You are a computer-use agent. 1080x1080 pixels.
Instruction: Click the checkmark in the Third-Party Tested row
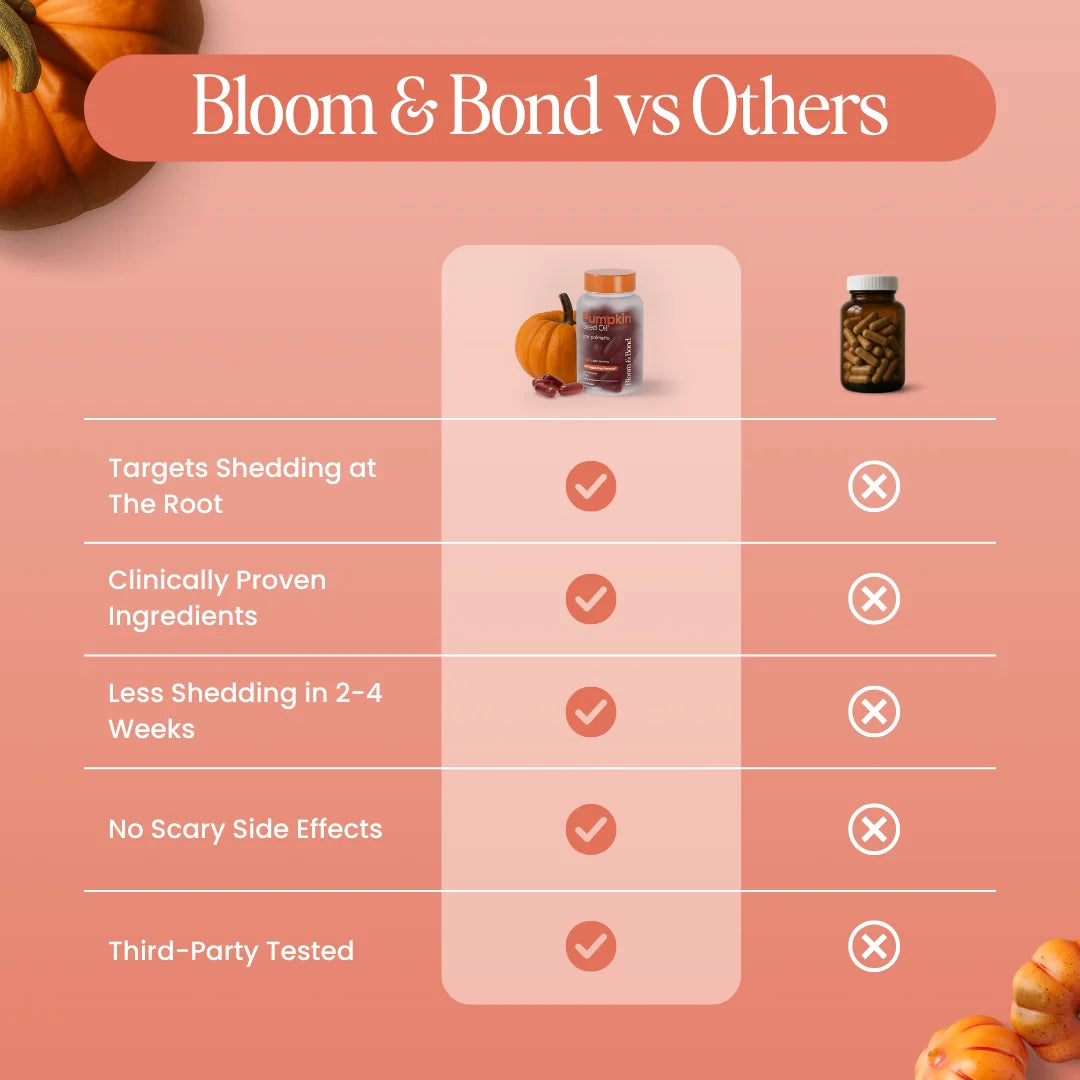pyautogui.click(x=591, y=947)
